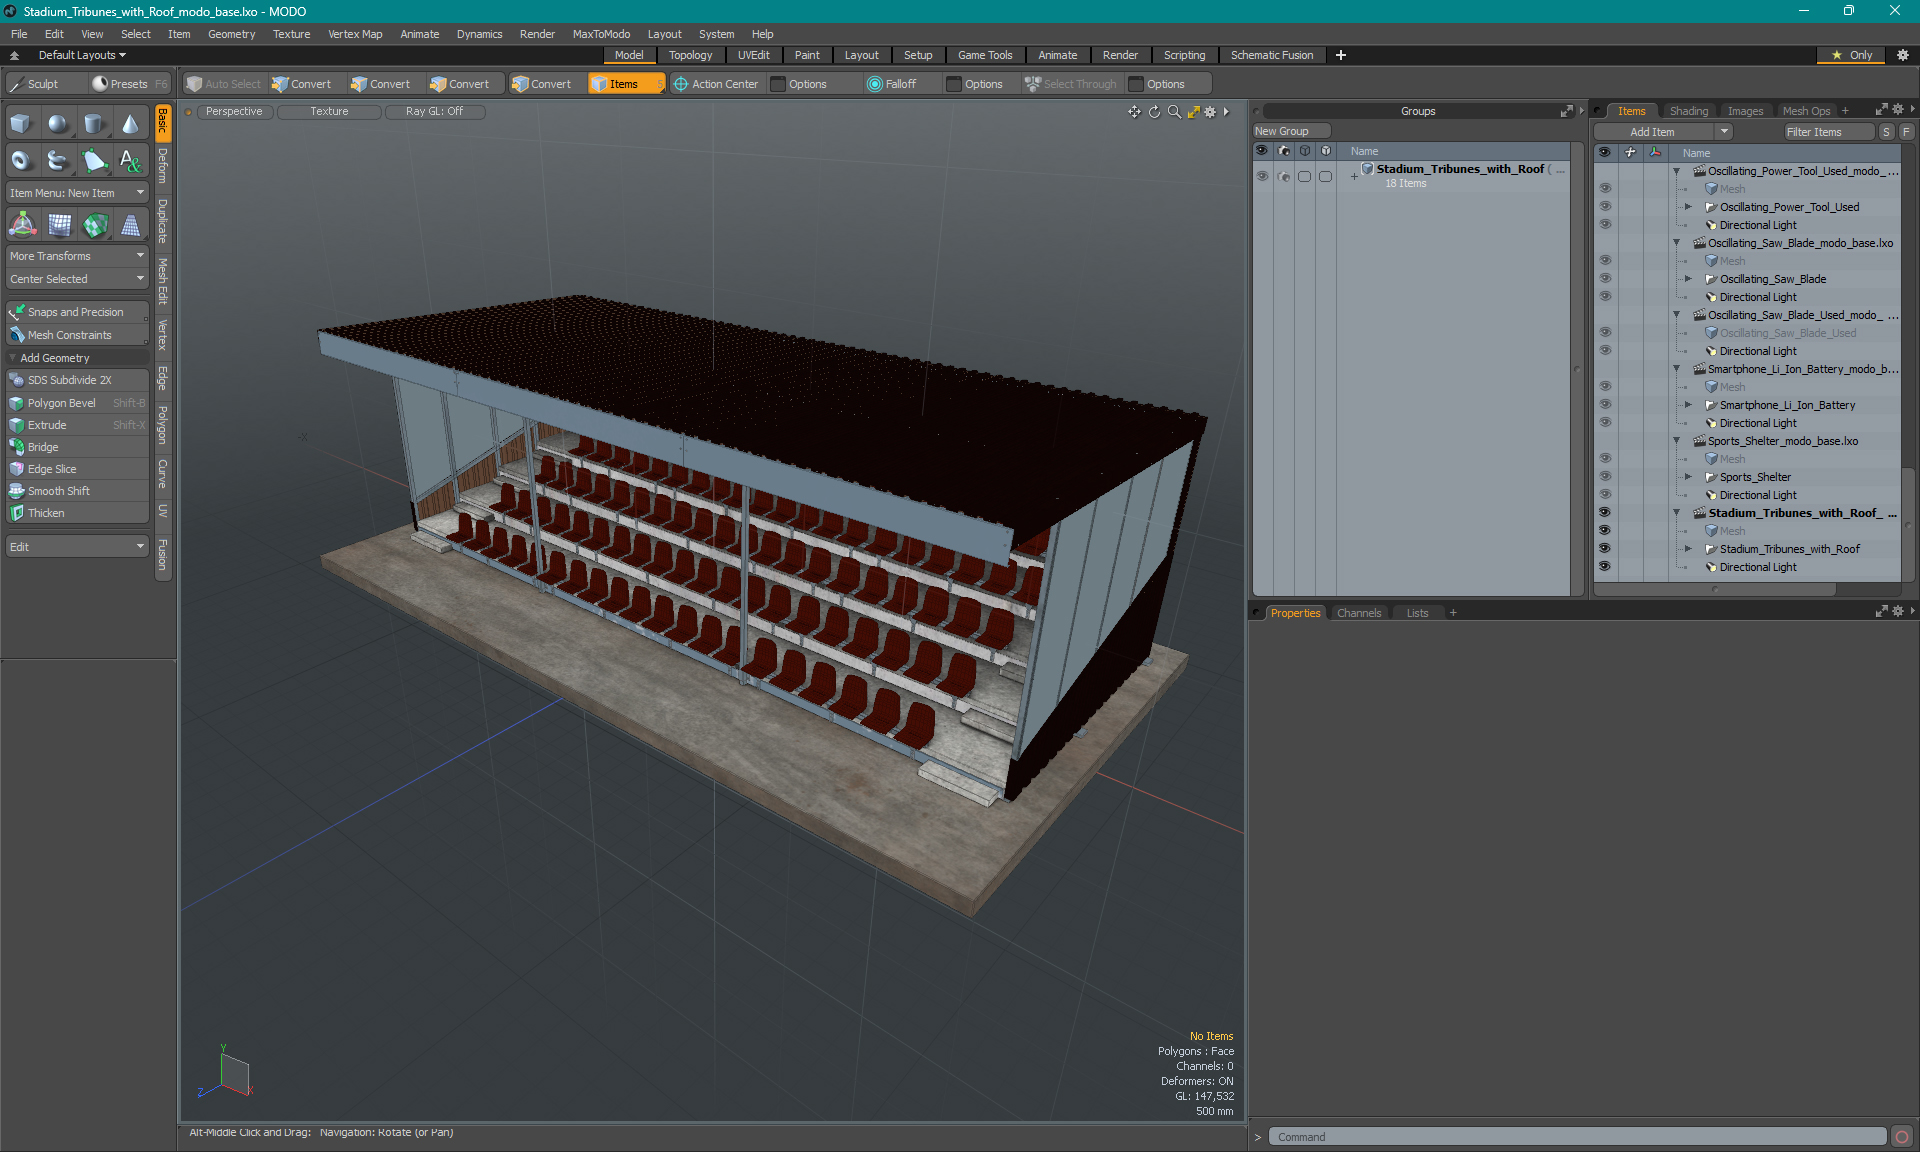This screenshot has height=1152, width=1920.
Task: Open the Edit dropdown
Action: click(x=77, y=547)
